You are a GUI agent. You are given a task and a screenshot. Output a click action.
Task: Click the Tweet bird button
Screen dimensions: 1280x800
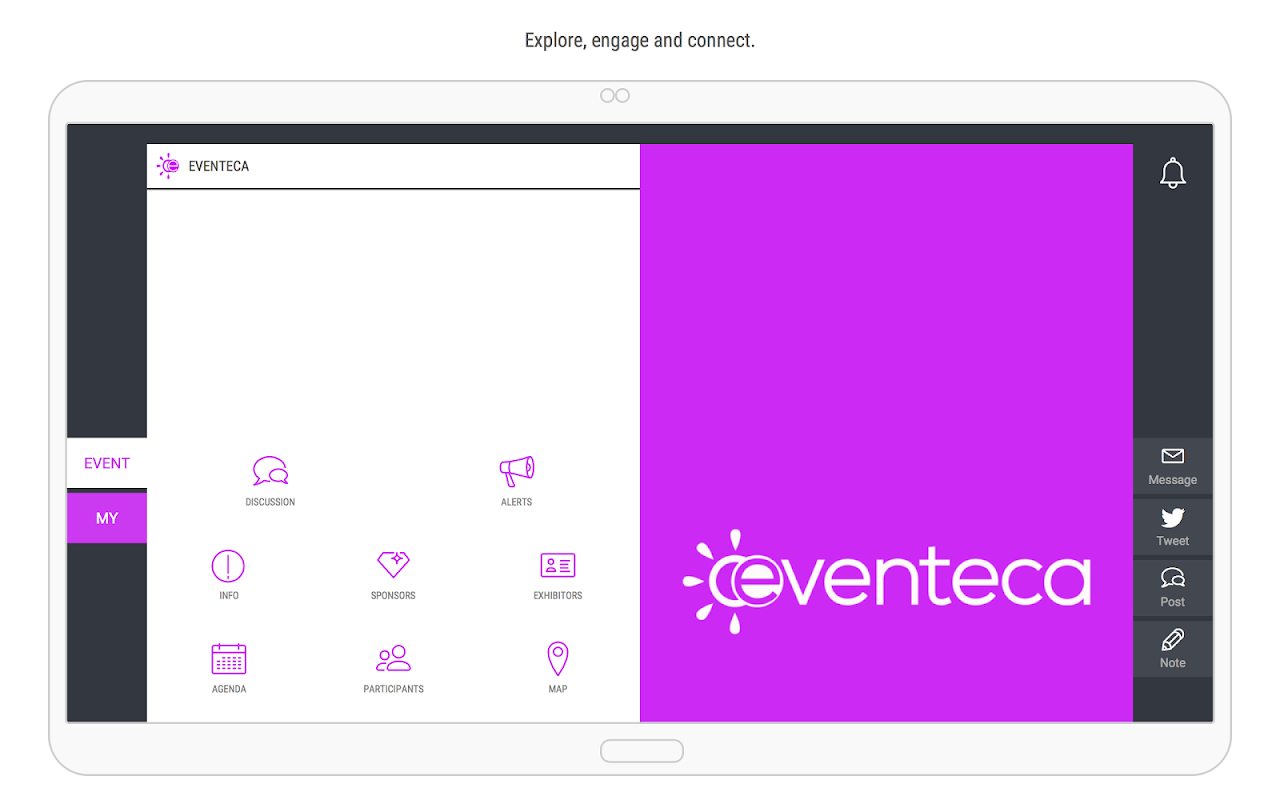tap(1173, 527)
